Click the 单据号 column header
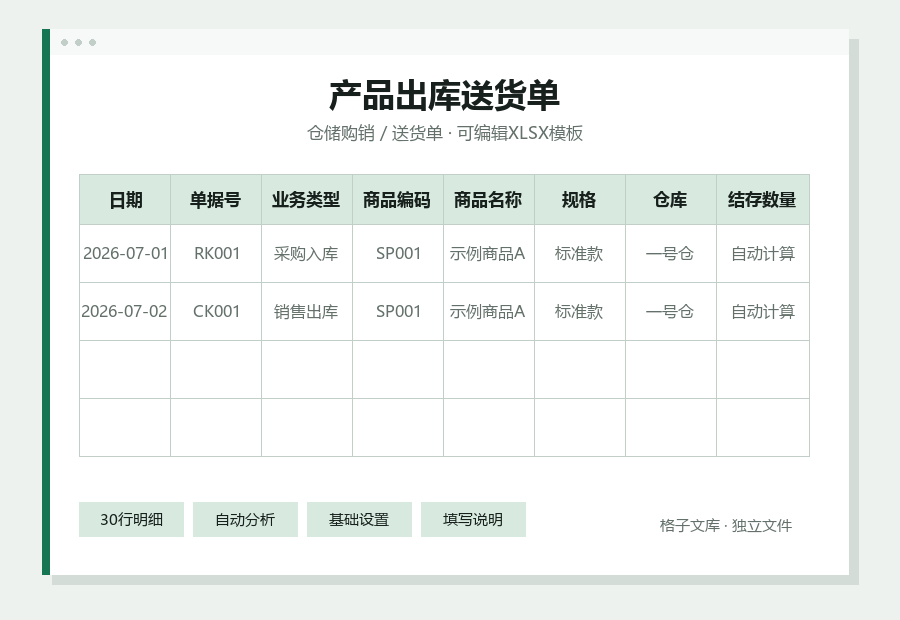Viewport: 900px width, 620px height. click(216, 200)
